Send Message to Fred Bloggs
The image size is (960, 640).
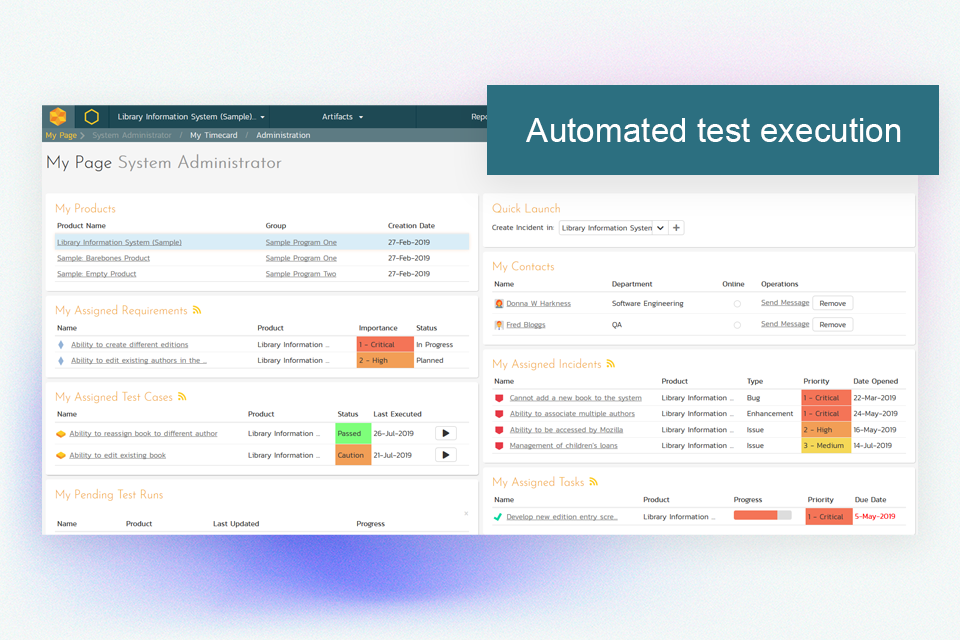pos(785,324)
